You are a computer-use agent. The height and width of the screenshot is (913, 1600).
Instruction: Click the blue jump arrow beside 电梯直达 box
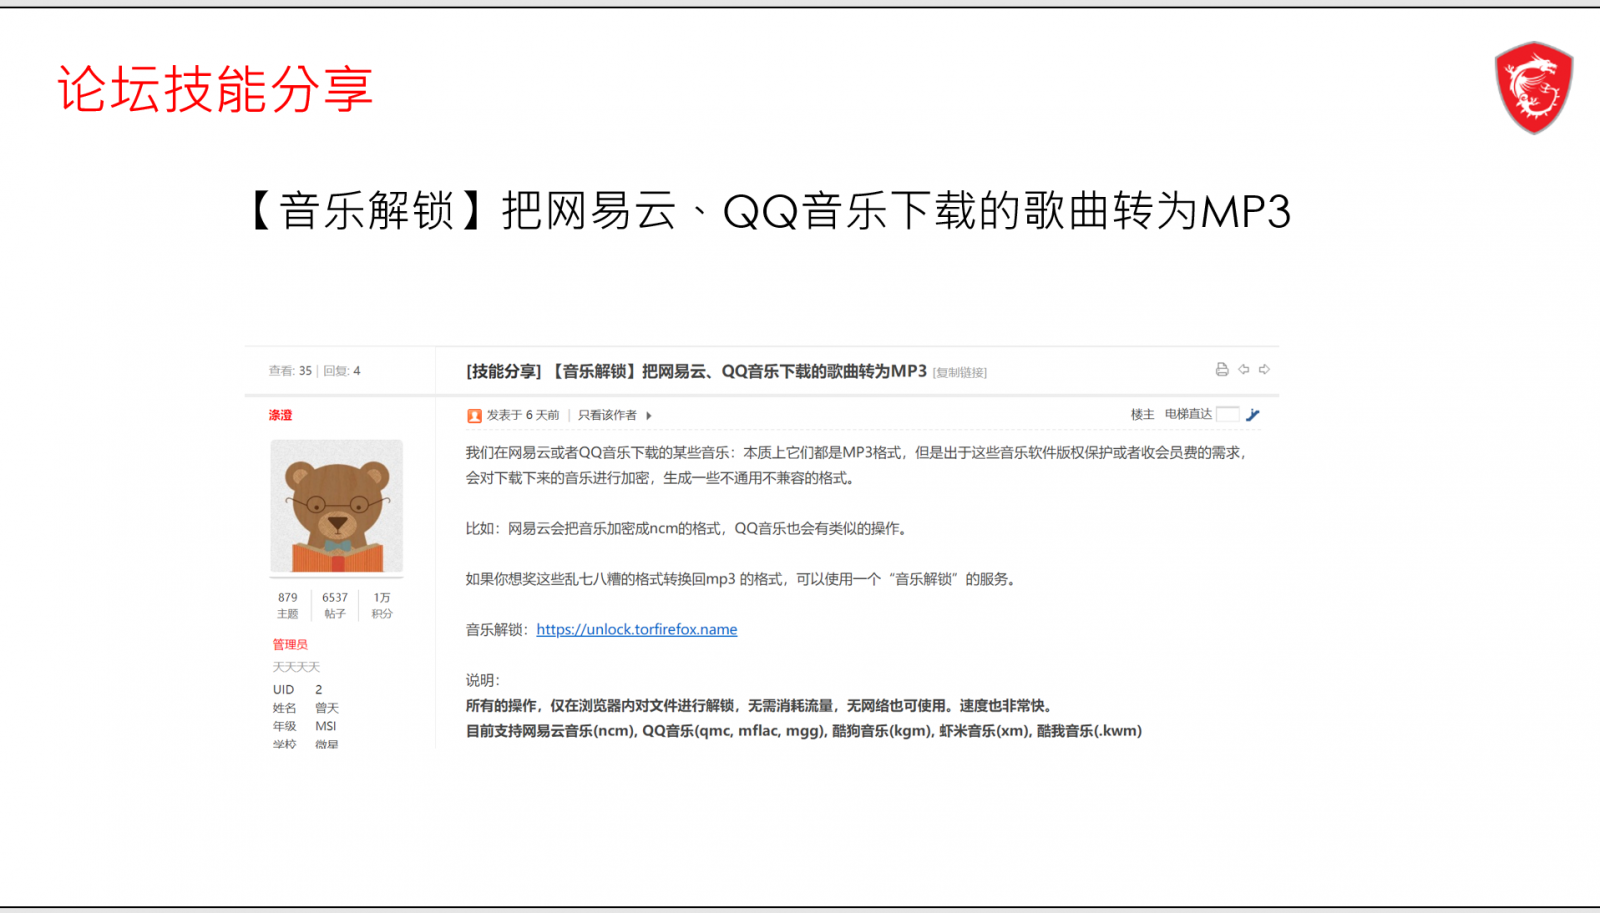pos(1253,414)
